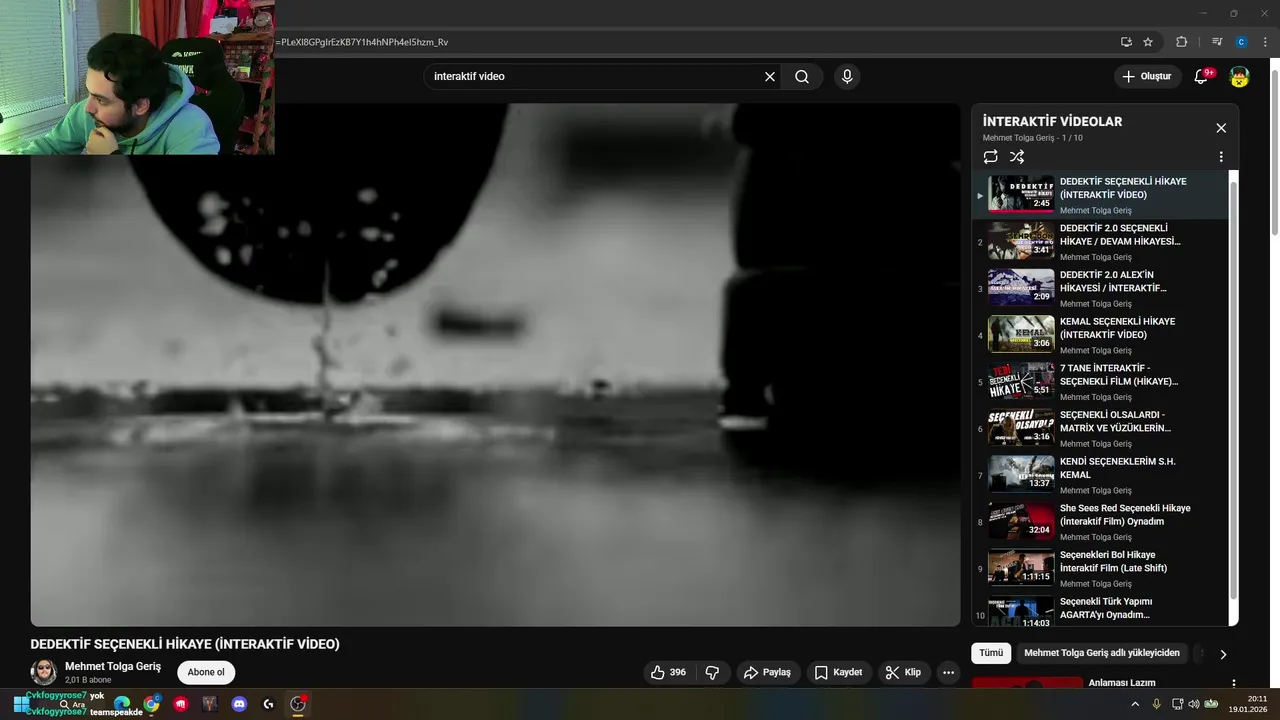Viewport: 1280px width, 720px height.
Task: Play DEDEKTİF SEÇENEKLİ HİKAYE playlist item
Action: [x=1100, y=195]
